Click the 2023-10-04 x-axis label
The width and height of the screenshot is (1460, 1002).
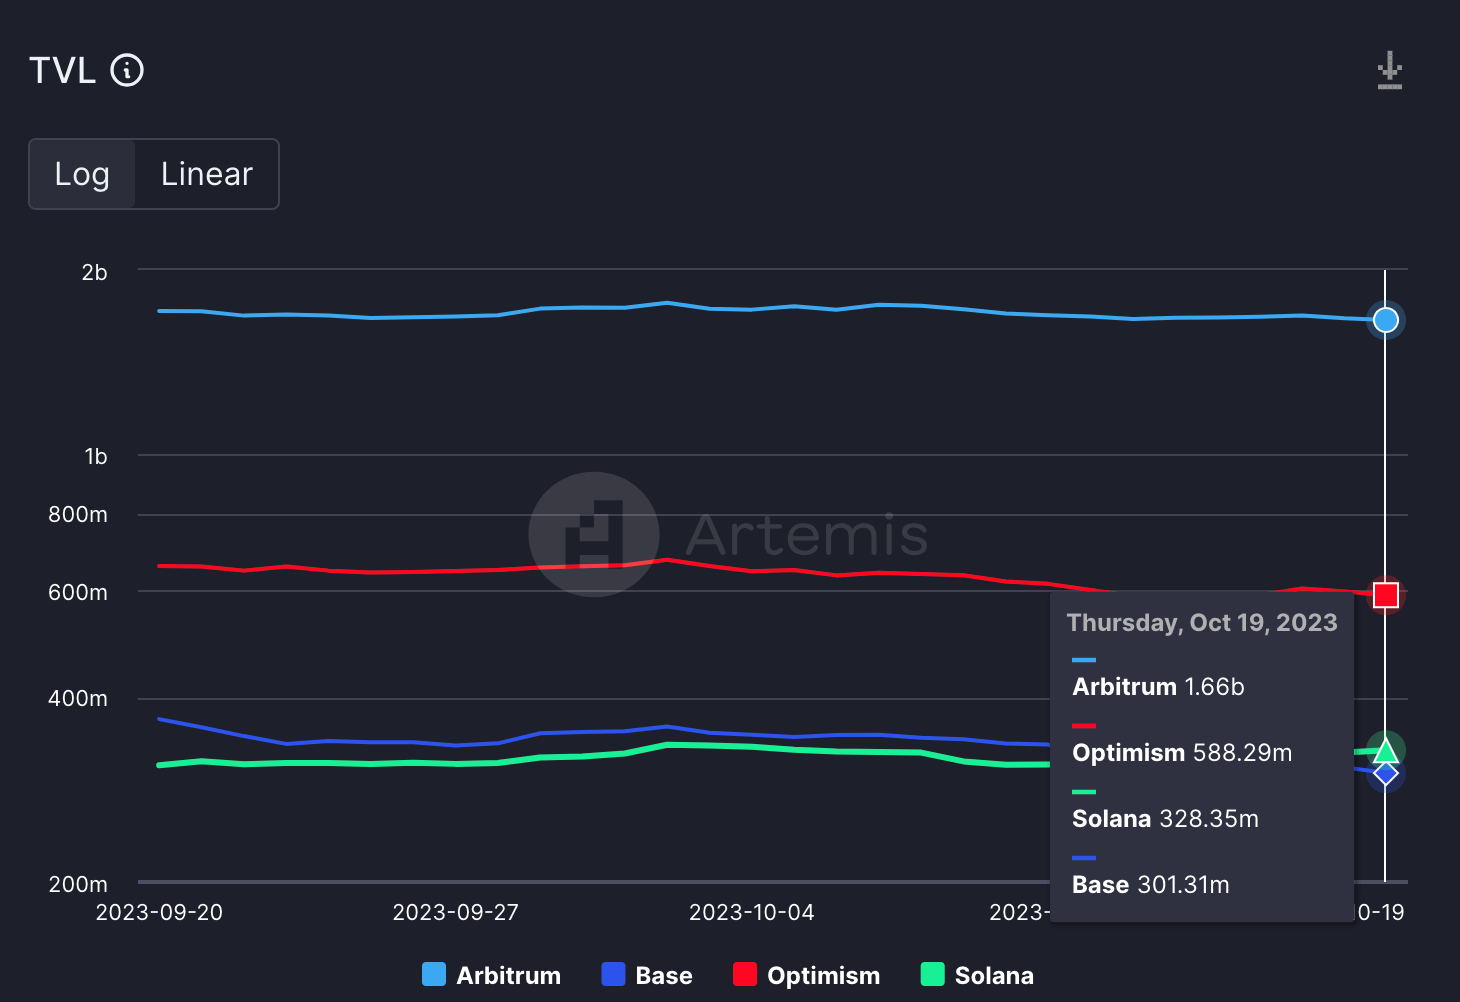tap(751, 912)
